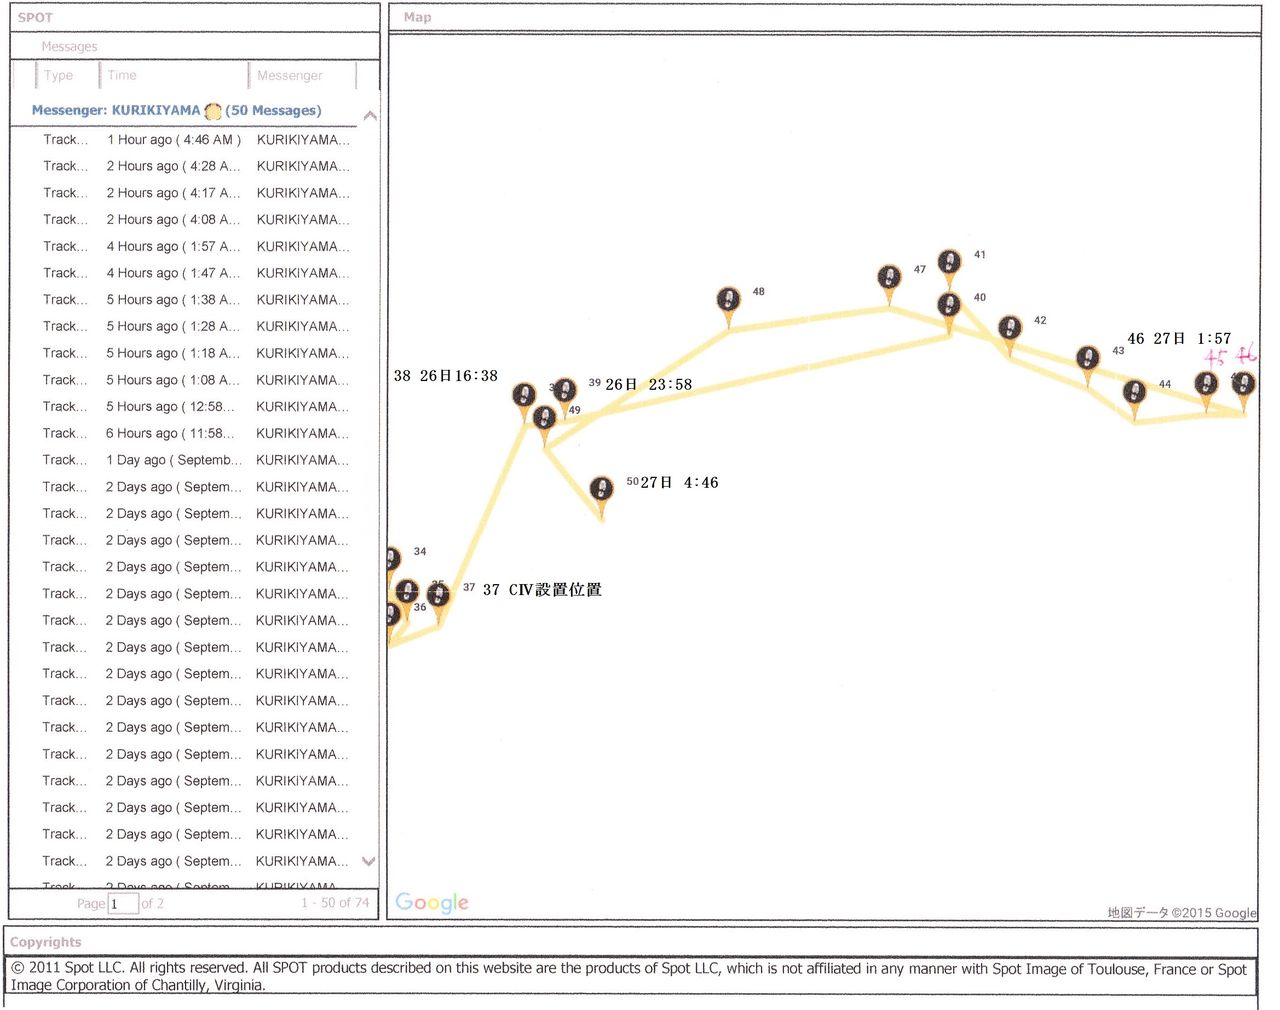Select the 5 Hours ago 1:28 track row
The width and height of the screenshot is (1280, 1010).
[x=195, y=326]
